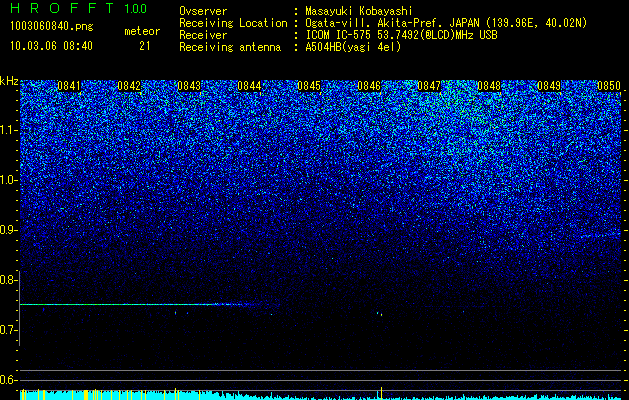
Task: Click the HROFFT title text
Action: 63,8
